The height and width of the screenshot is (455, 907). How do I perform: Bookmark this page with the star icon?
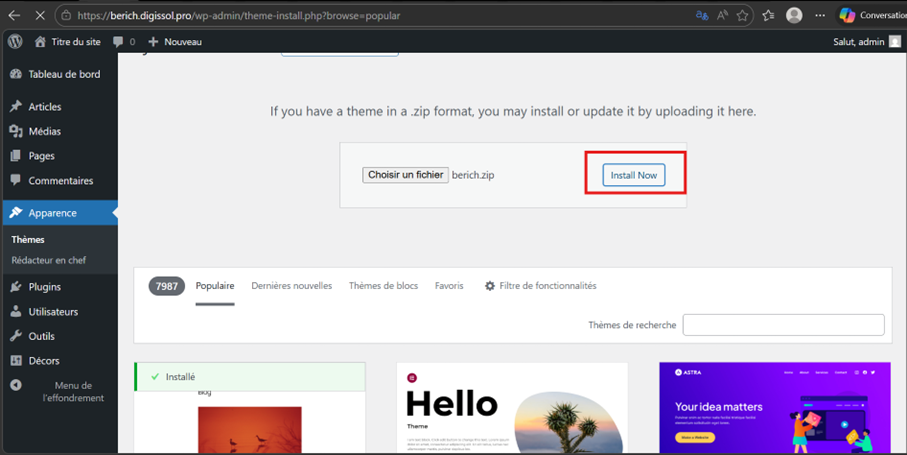tap(742, 16)
